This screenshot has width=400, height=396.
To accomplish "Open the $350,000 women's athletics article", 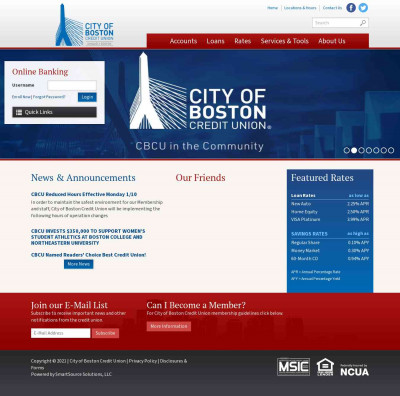I will click(x=88, y=237).
